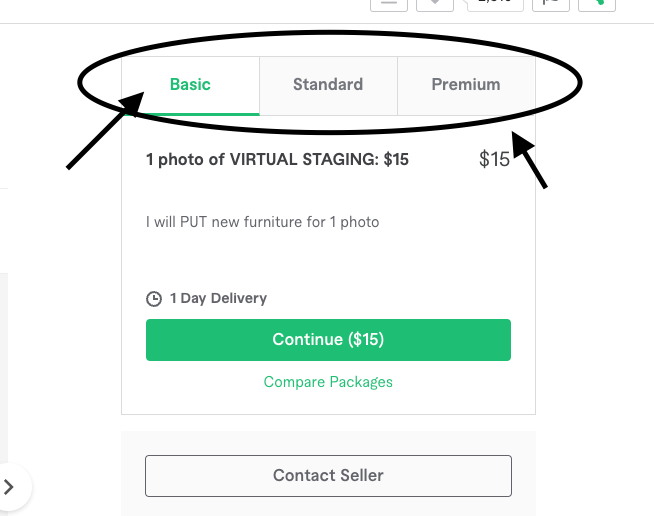Open the Compare Packages link
The image size is (654, 516).
click(x=328, y=382)
